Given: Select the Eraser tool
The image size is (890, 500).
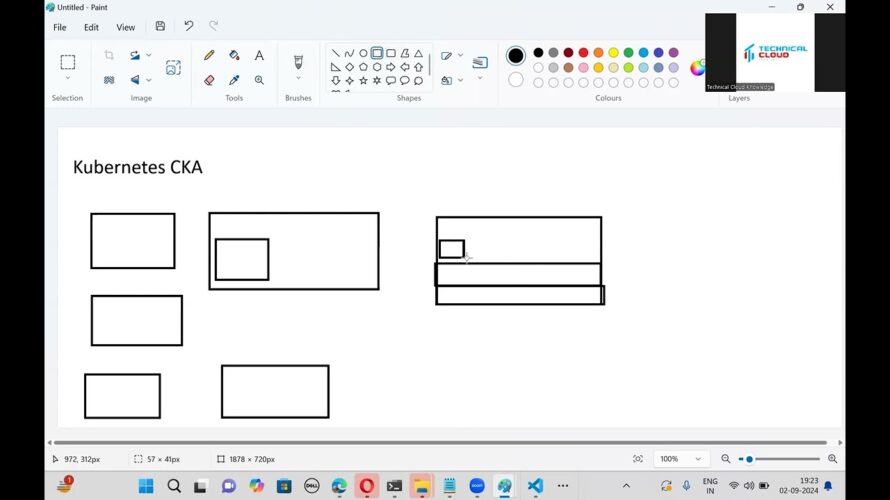Looking at the screenshot, I should pyautogui.click(x=209, y=80).
